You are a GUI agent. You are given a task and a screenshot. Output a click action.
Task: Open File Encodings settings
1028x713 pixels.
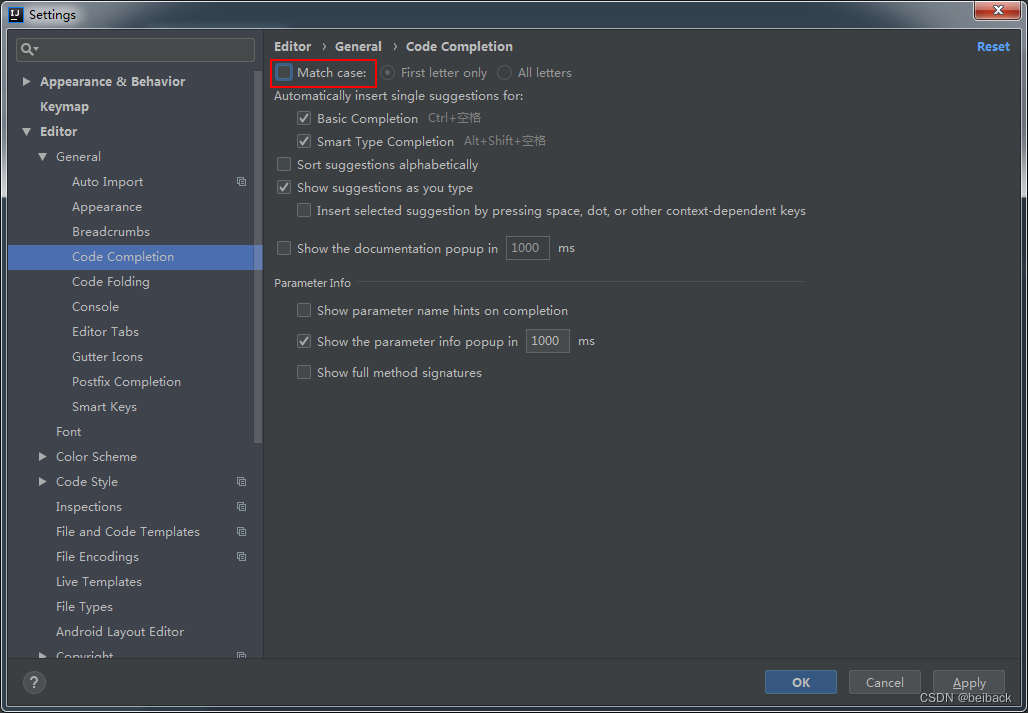point(98,556)
